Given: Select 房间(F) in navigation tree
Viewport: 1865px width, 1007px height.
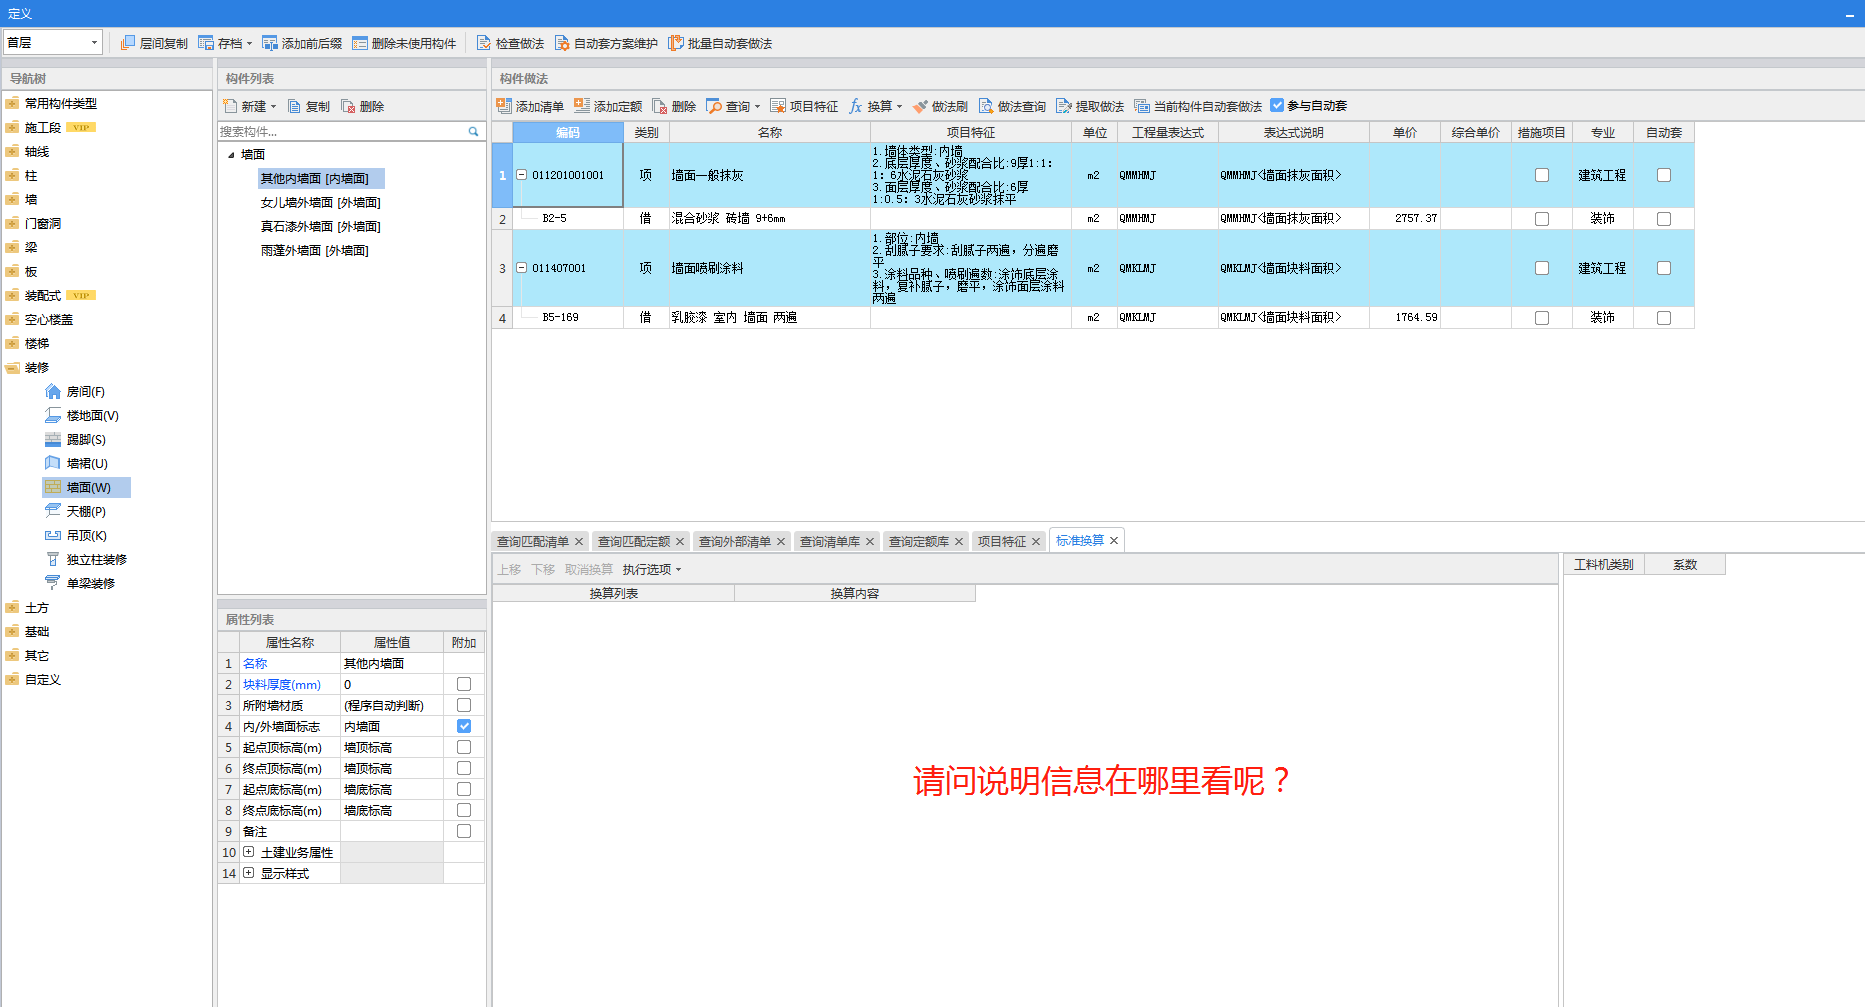Looking at the screenshot, I should [75, 392].
